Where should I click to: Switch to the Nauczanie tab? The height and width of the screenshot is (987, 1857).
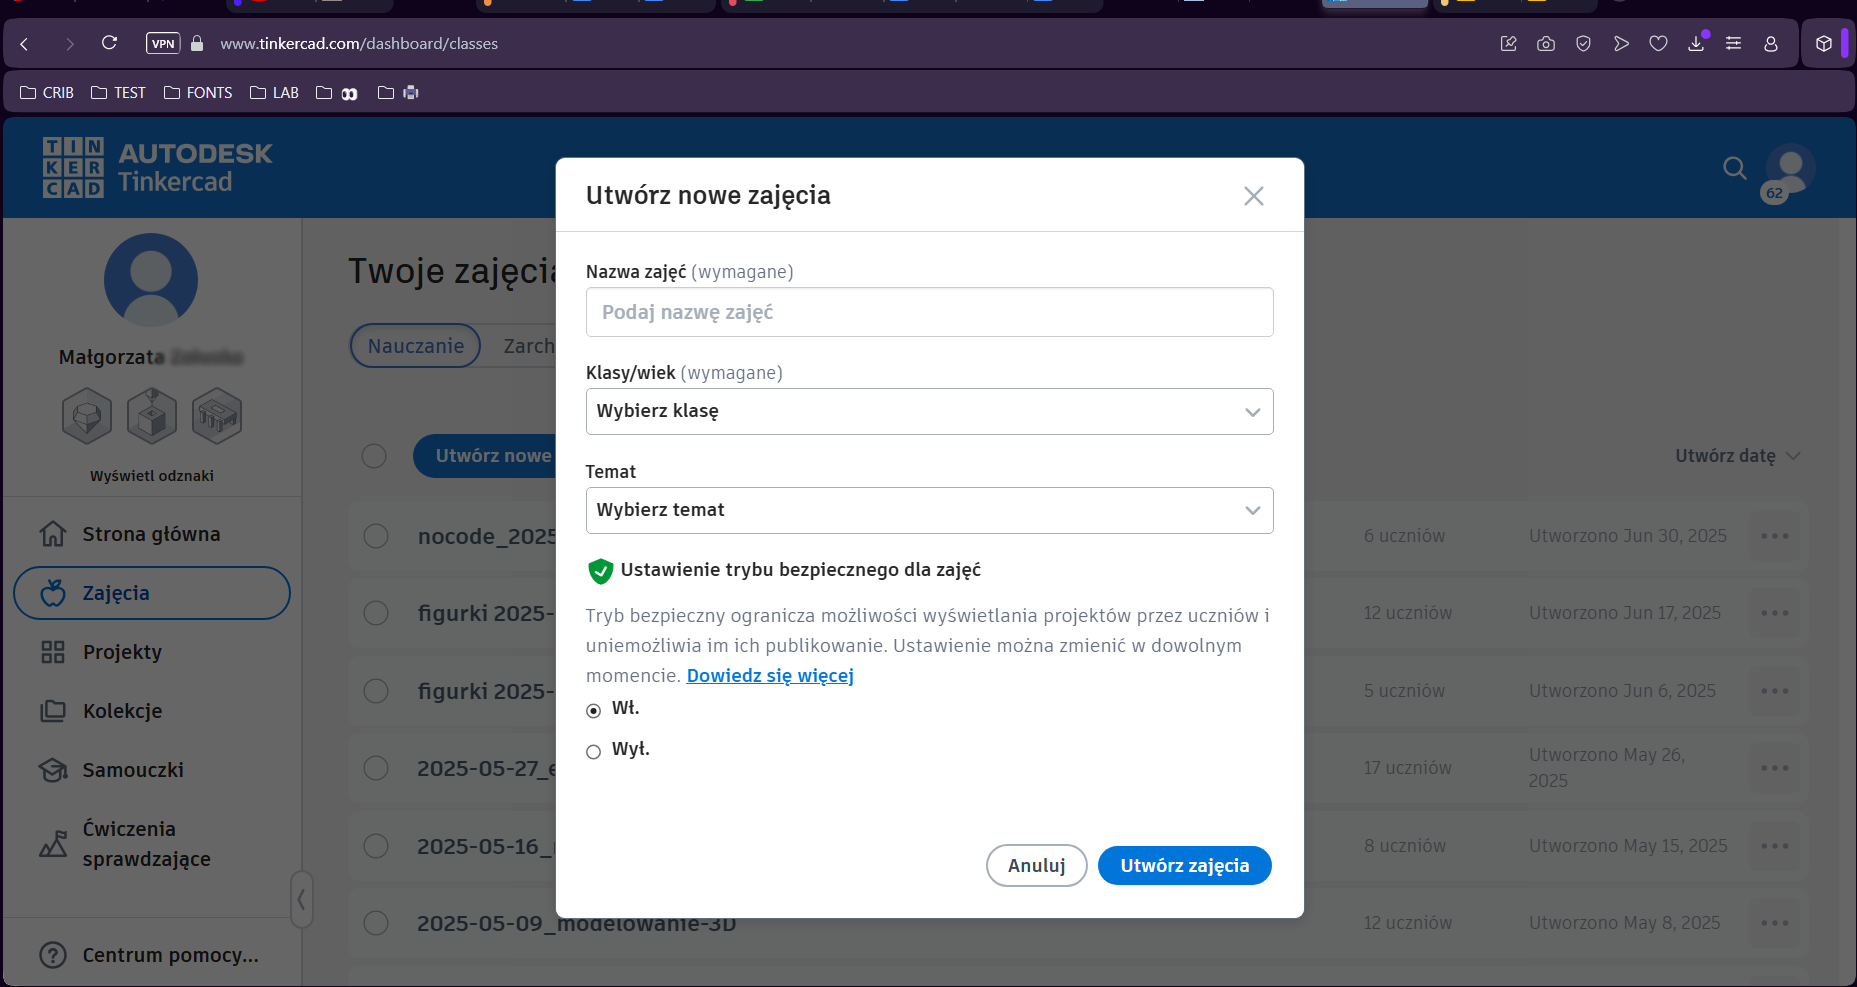pyautogui.click(x=415, y=346)
